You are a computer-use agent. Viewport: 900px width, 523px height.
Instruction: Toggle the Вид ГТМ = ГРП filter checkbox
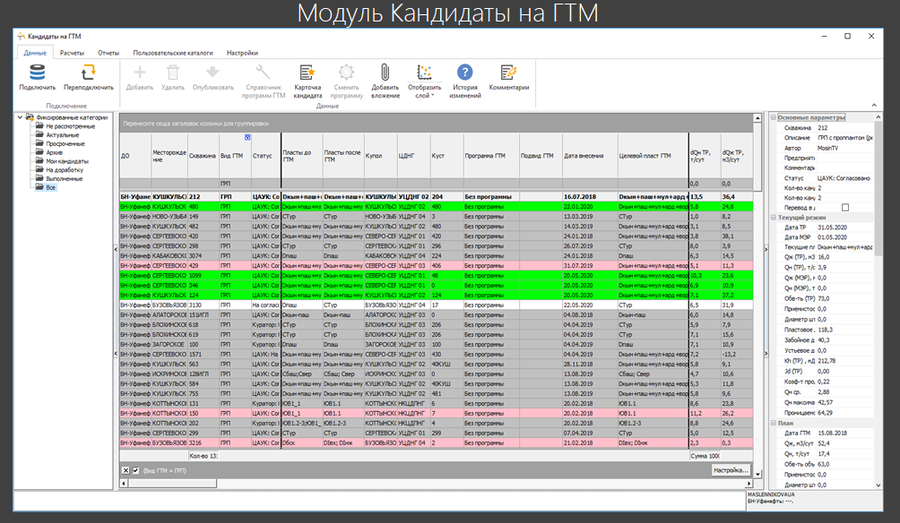[x=136, y=470]
